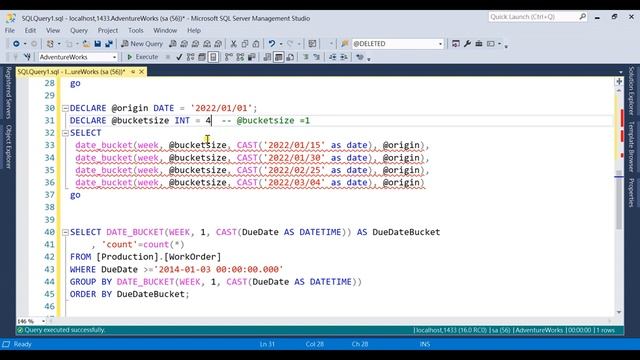
Task: Collapse the SELECT block at line 32
Action: click(65, 133)
